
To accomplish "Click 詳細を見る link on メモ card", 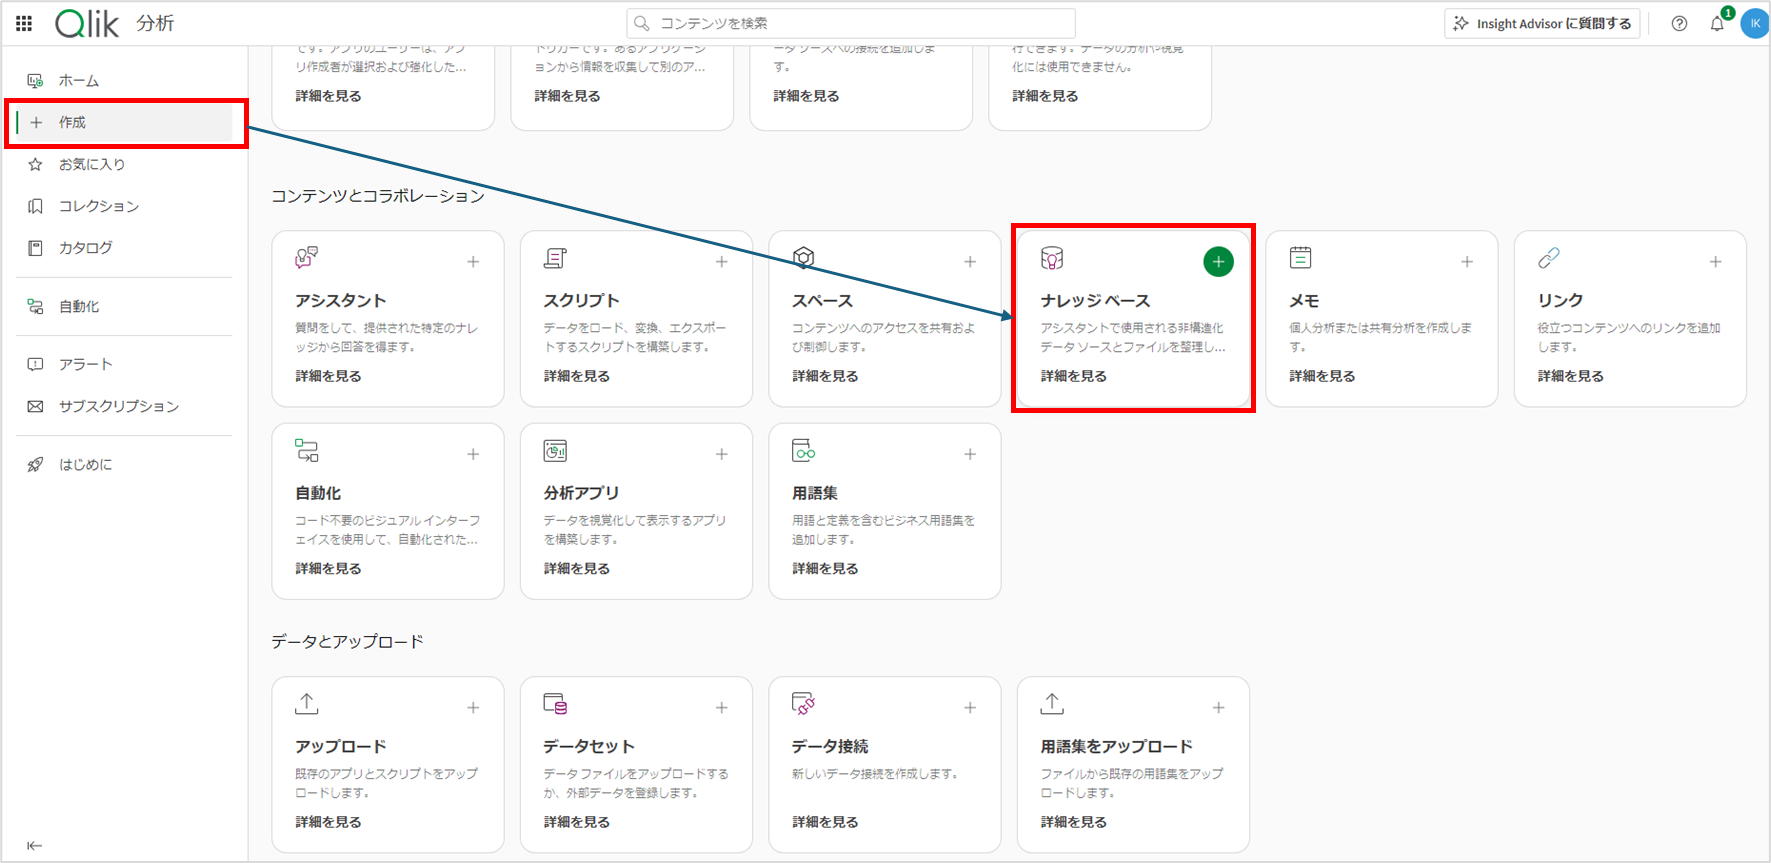I will coord(1322,376).
